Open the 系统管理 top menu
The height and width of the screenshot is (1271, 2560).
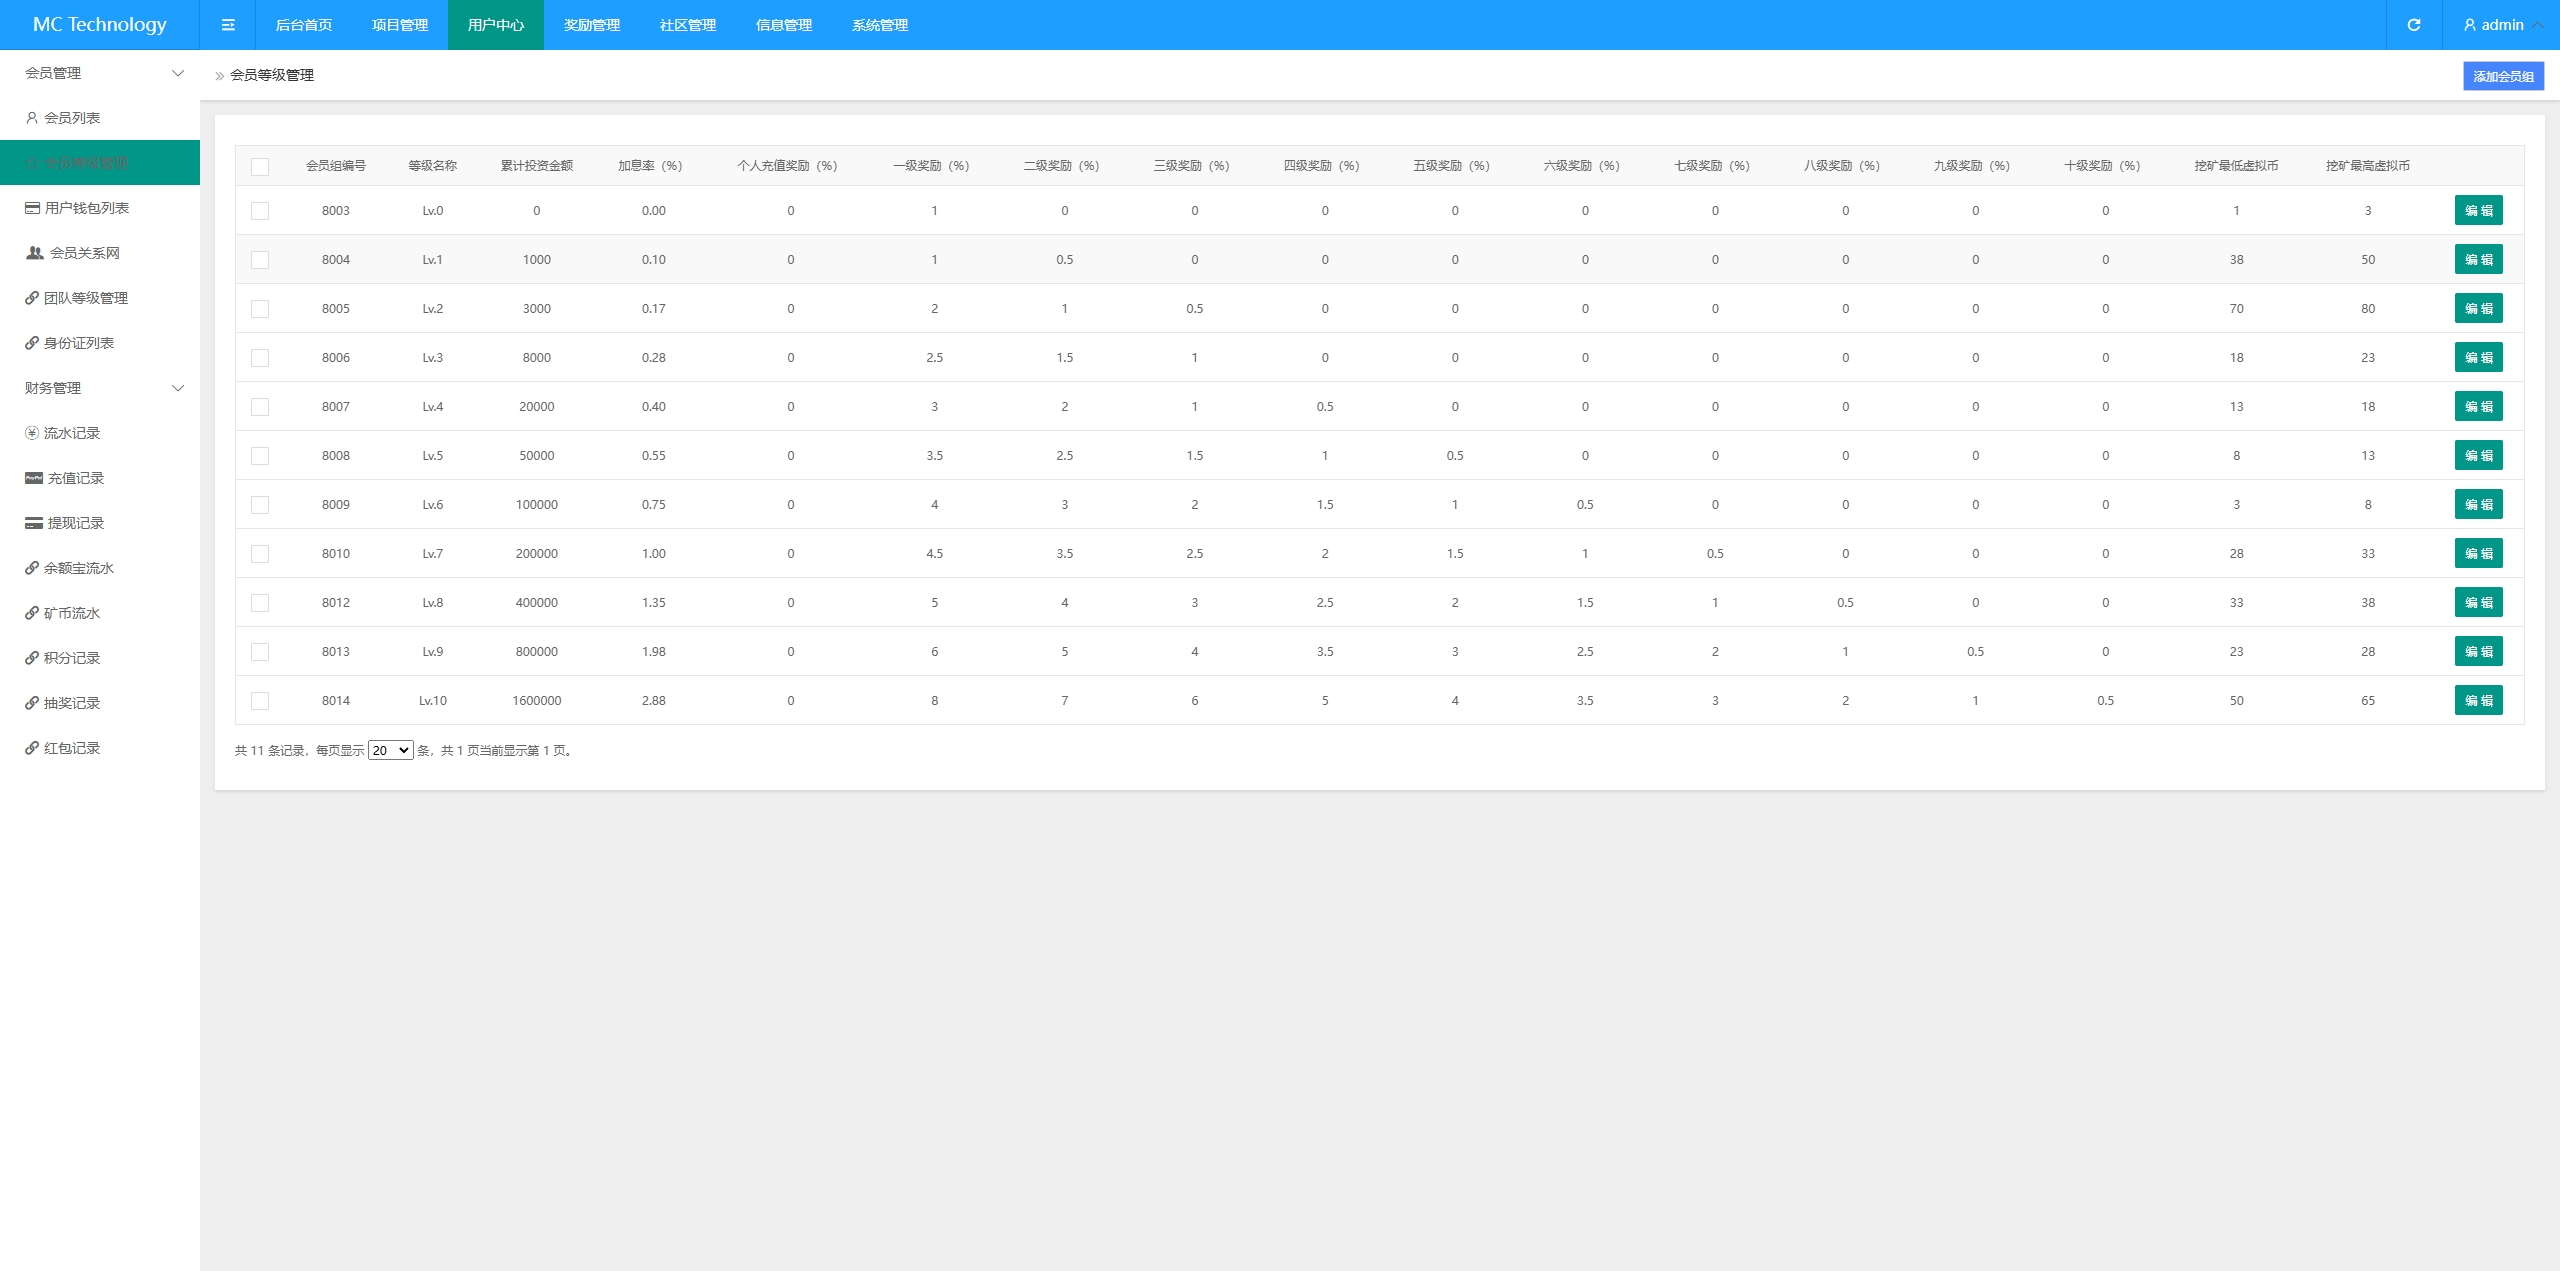tap(879, 25)
